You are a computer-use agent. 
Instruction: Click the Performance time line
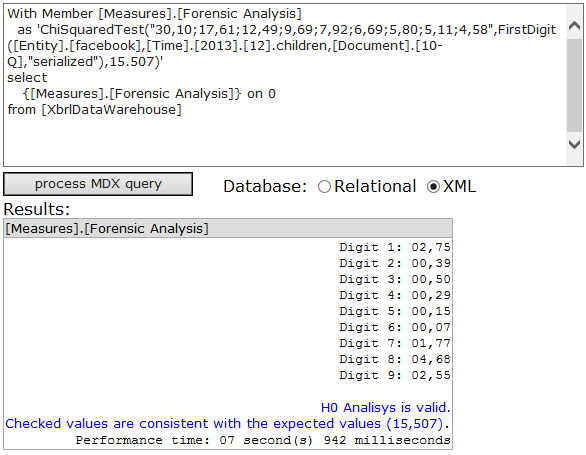tap(263, 440)
